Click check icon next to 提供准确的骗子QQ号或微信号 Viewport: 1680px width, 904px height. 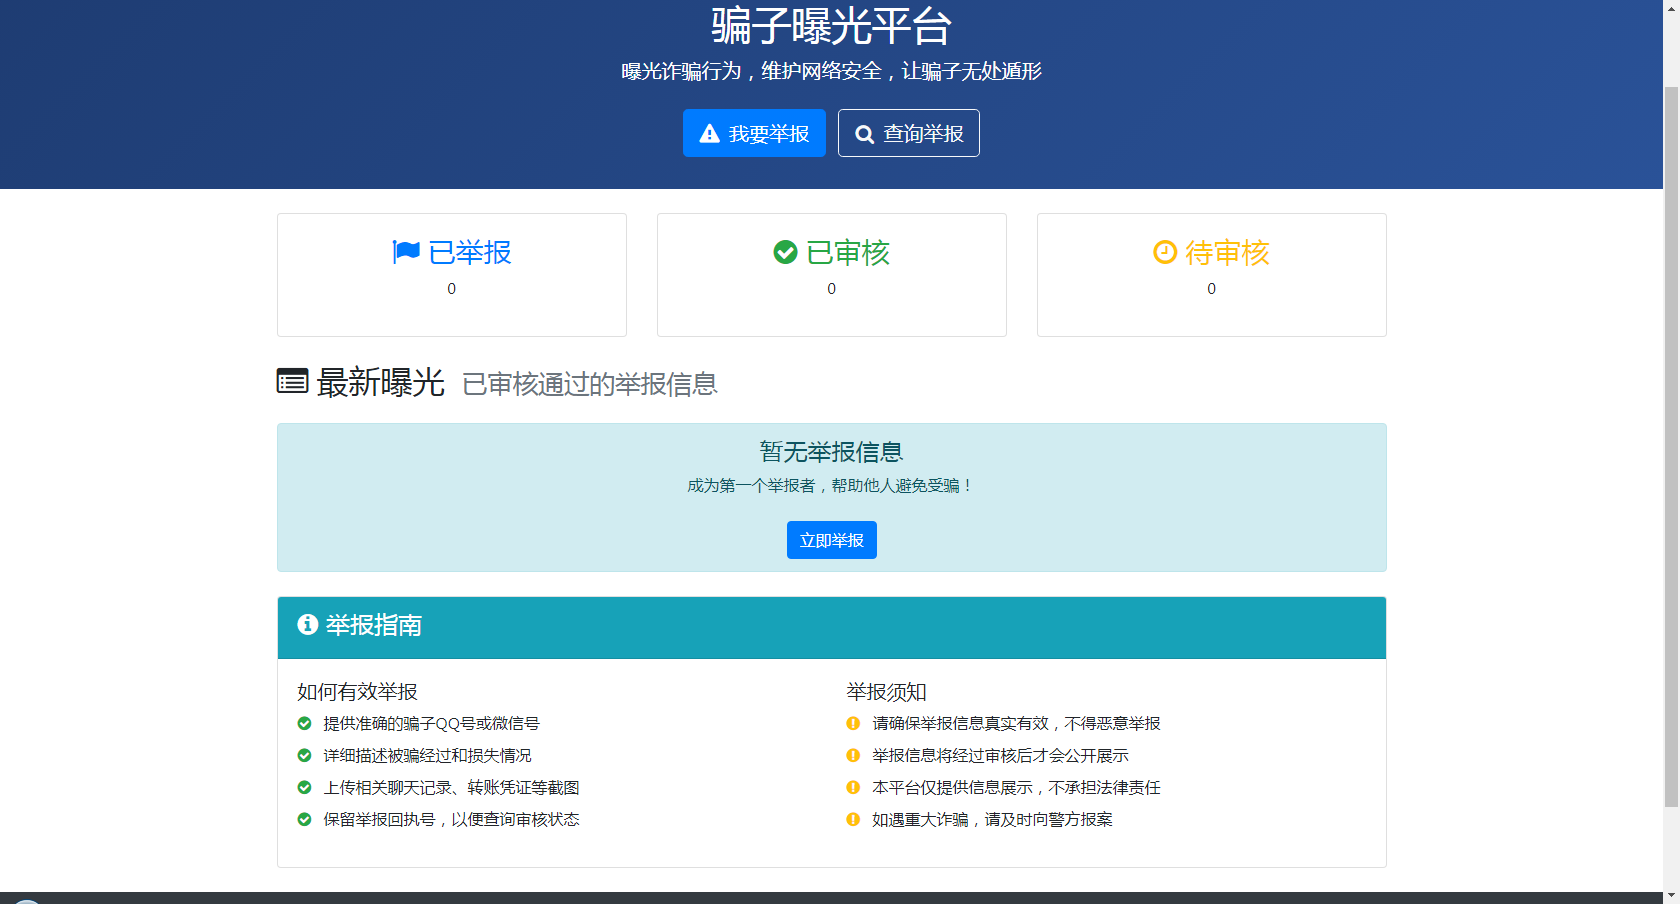click(x=305, y=723)
